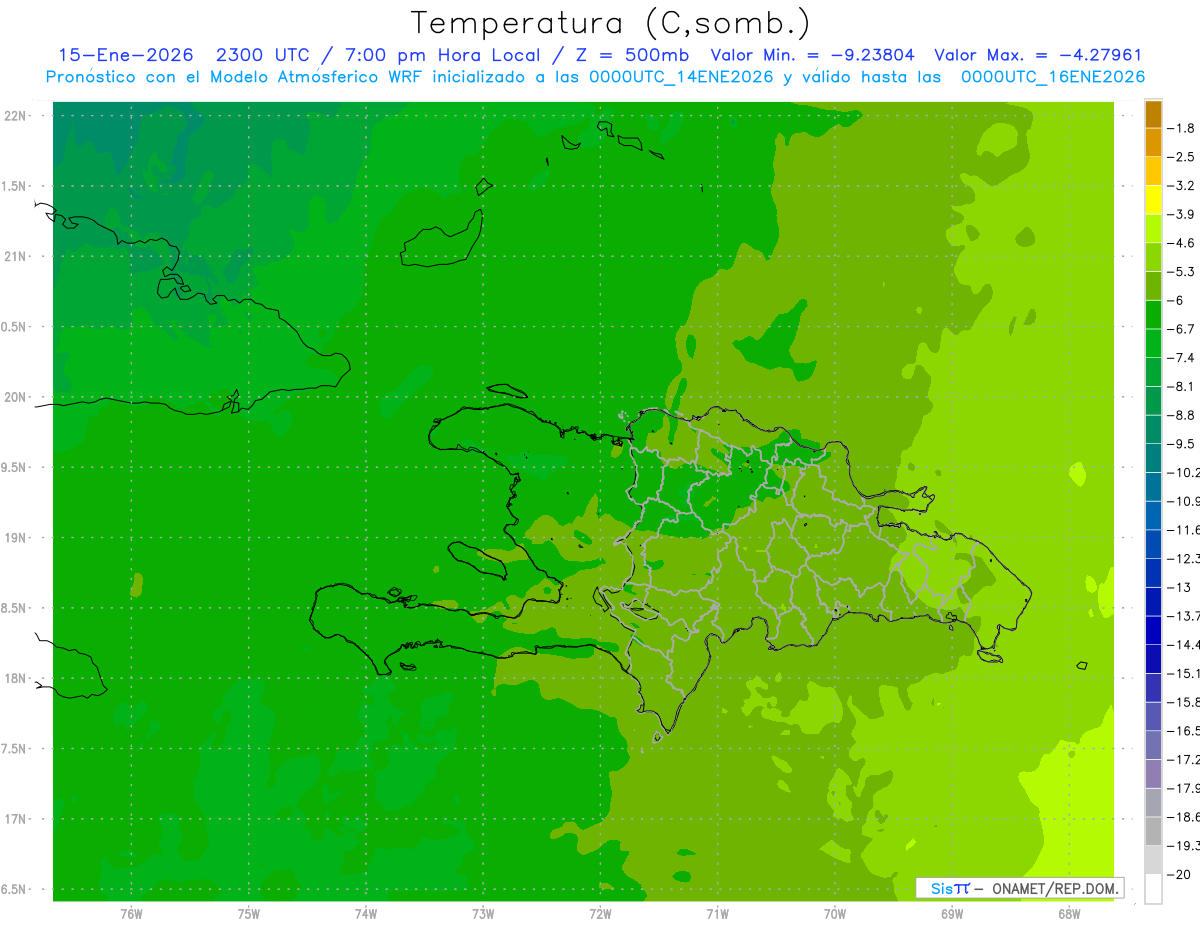The height and width of the screenshot is (927, 1200).
Task: Click the "Valor Max. = -4.27961" value
Action: [x=1037, y=55]
